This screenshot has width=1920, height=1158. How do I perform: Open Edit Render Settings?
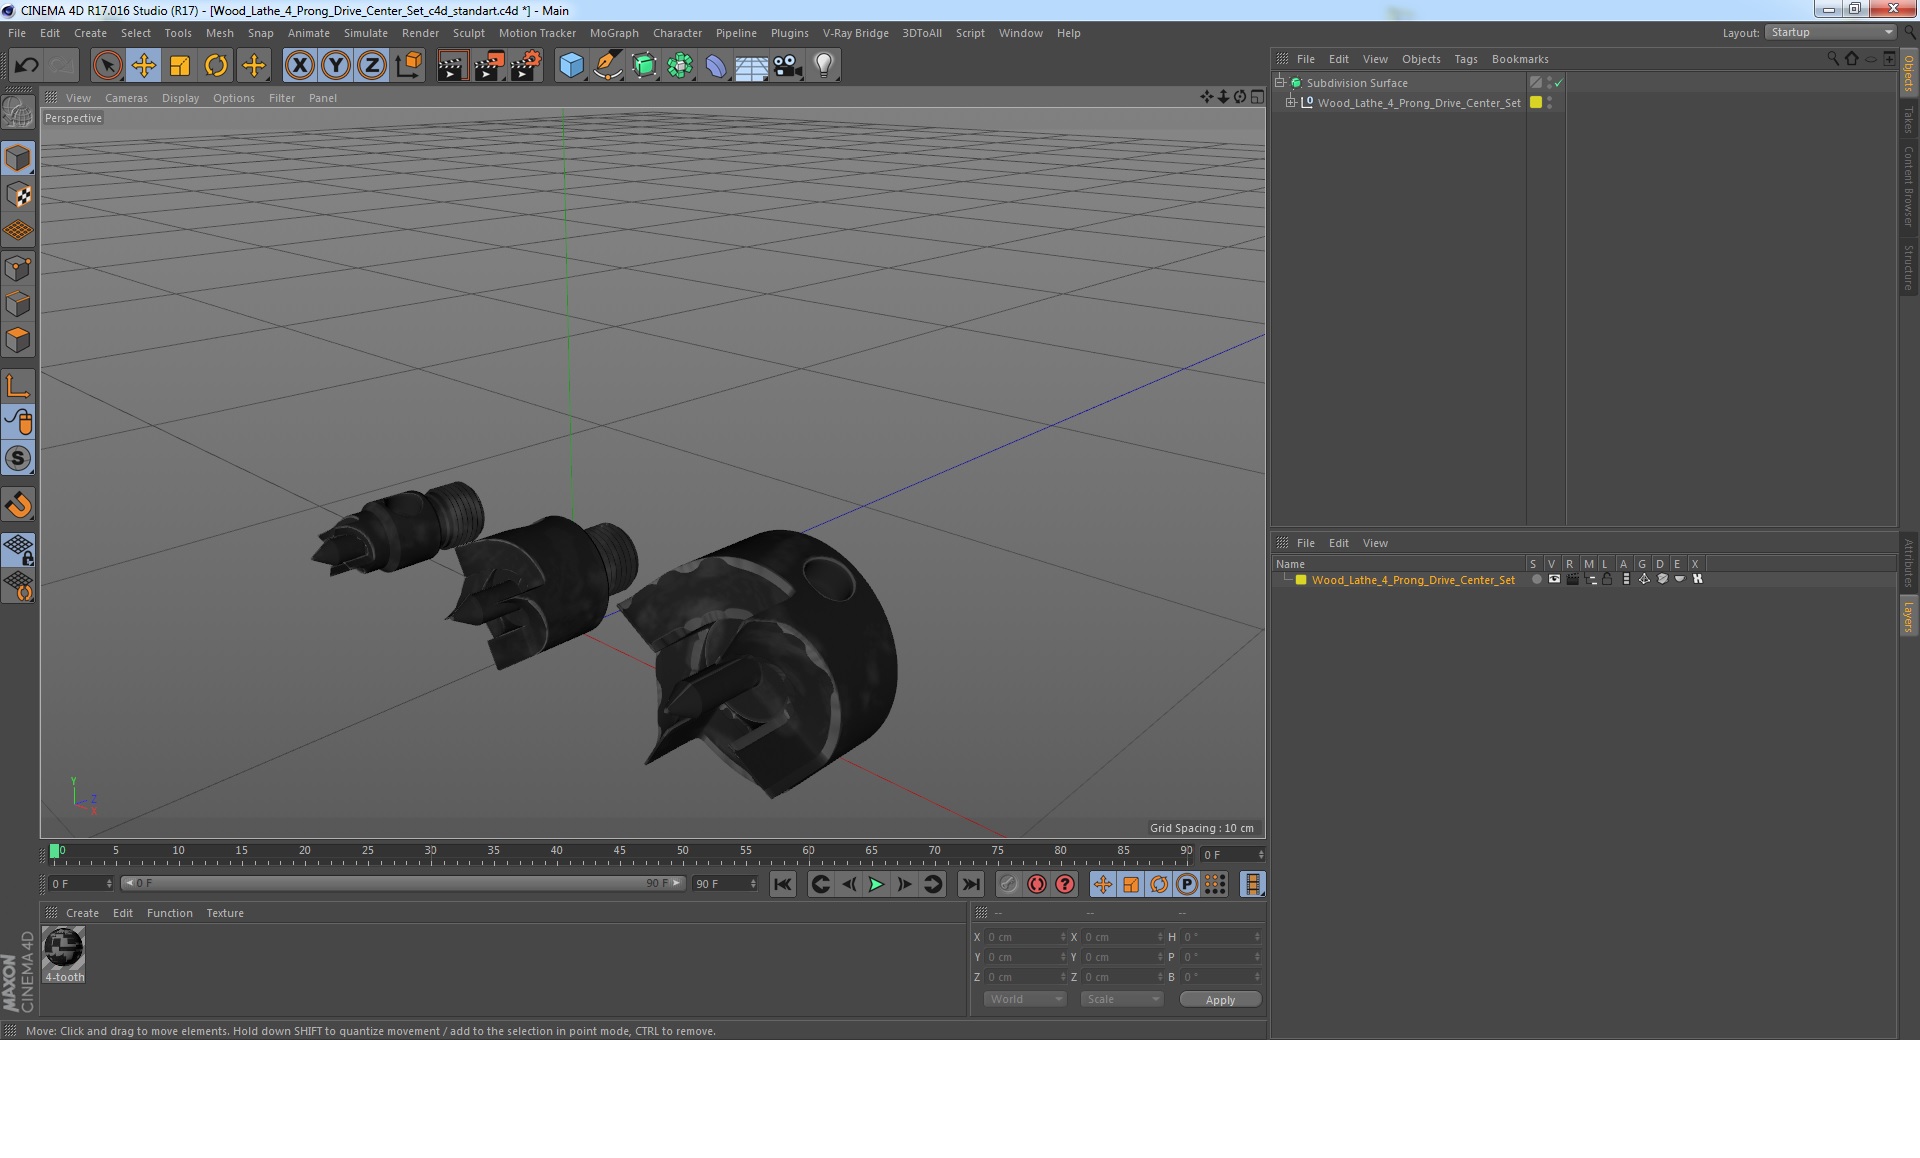(526, 66)
